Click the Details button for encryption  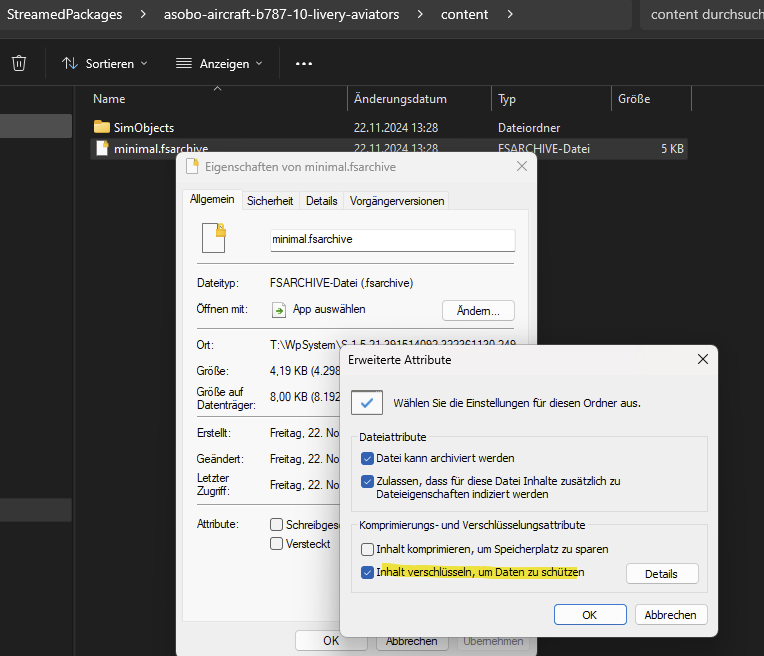[662, 574]
